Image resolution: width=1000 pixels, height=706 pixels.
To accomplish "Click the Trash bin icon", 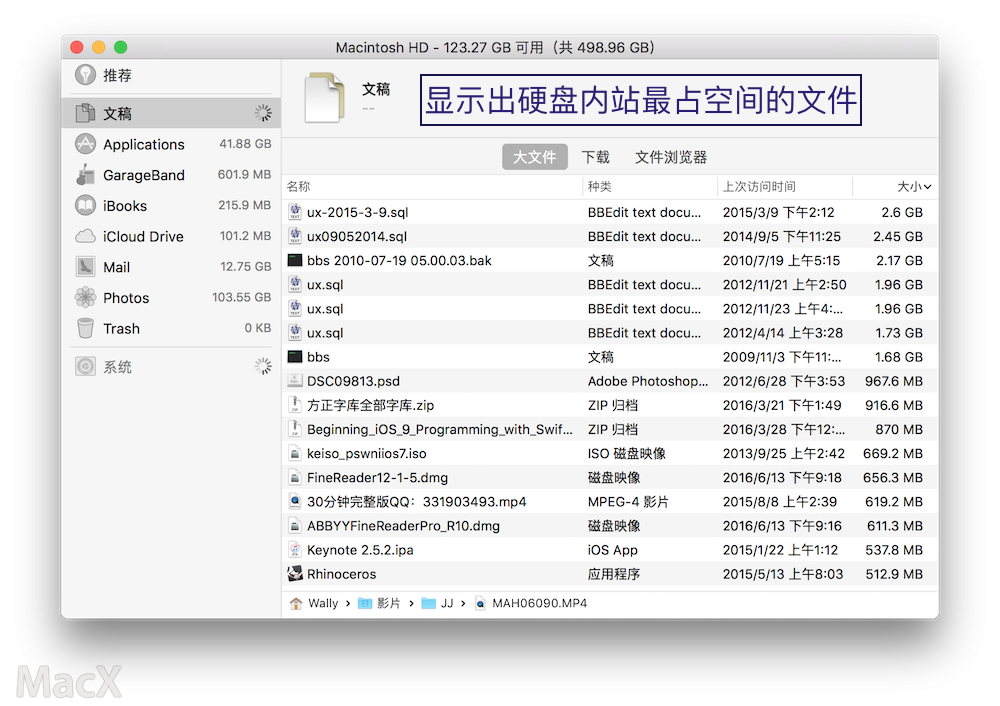I will coord(85,328).
